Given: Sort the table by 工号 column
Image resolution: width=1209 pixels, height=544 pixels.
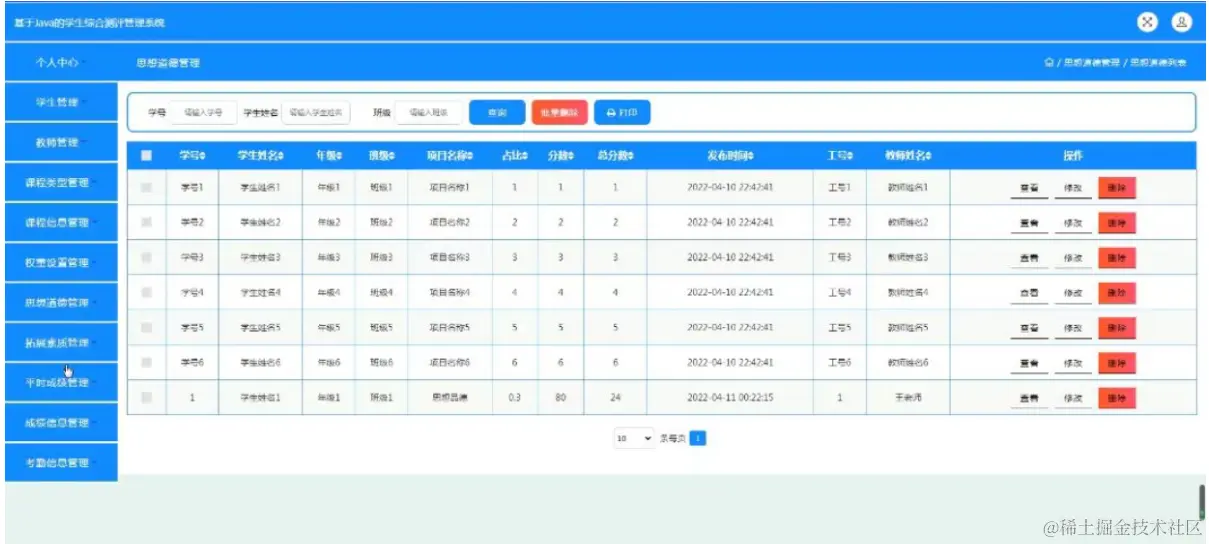Looking at the screenshot, I should (x=840, y=155).
